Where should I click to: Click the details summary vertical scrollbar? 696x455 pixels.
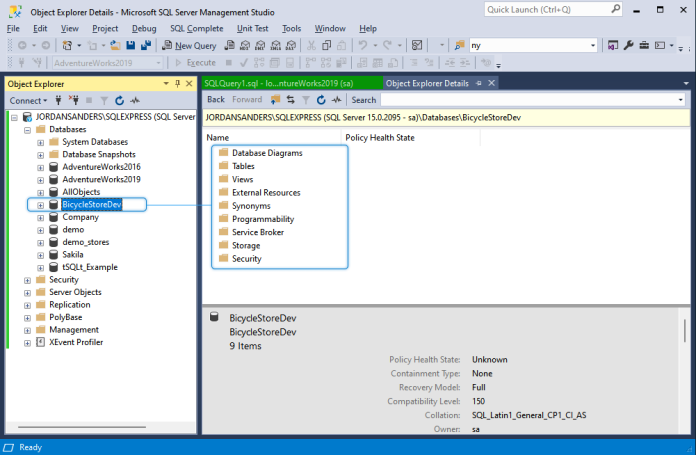pos(684,331)
